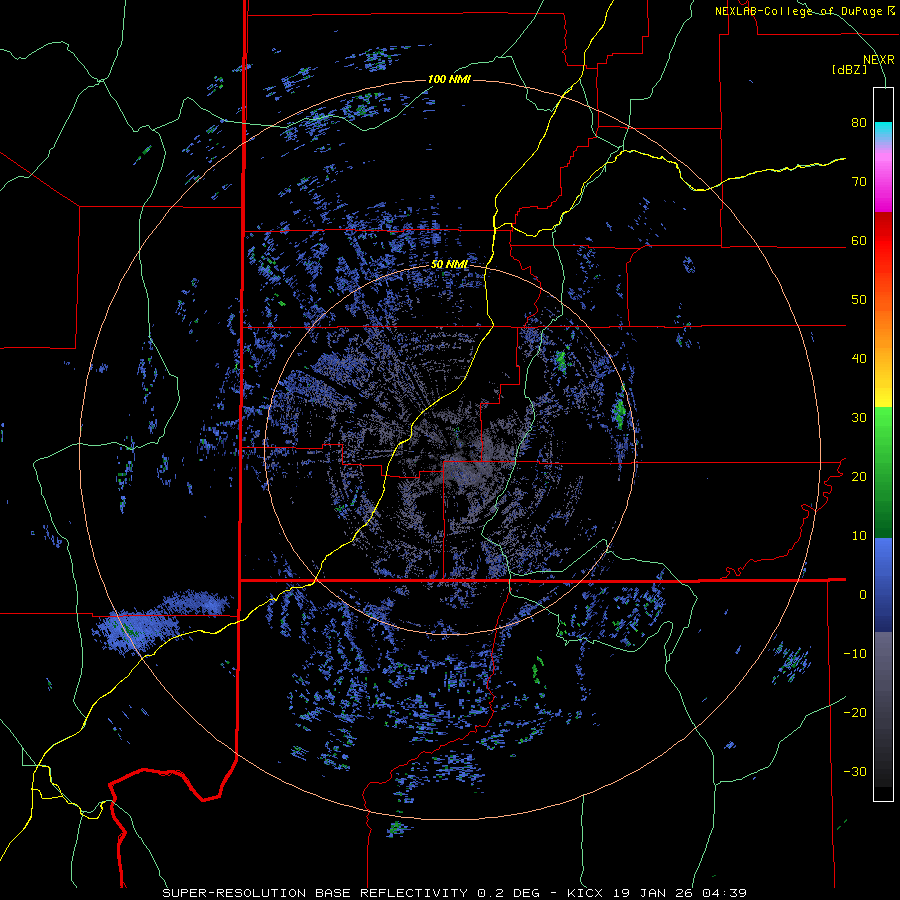Click the gray segment of the color bar
Viewport: 900px width, 900px height.
(x=883, y=660)
